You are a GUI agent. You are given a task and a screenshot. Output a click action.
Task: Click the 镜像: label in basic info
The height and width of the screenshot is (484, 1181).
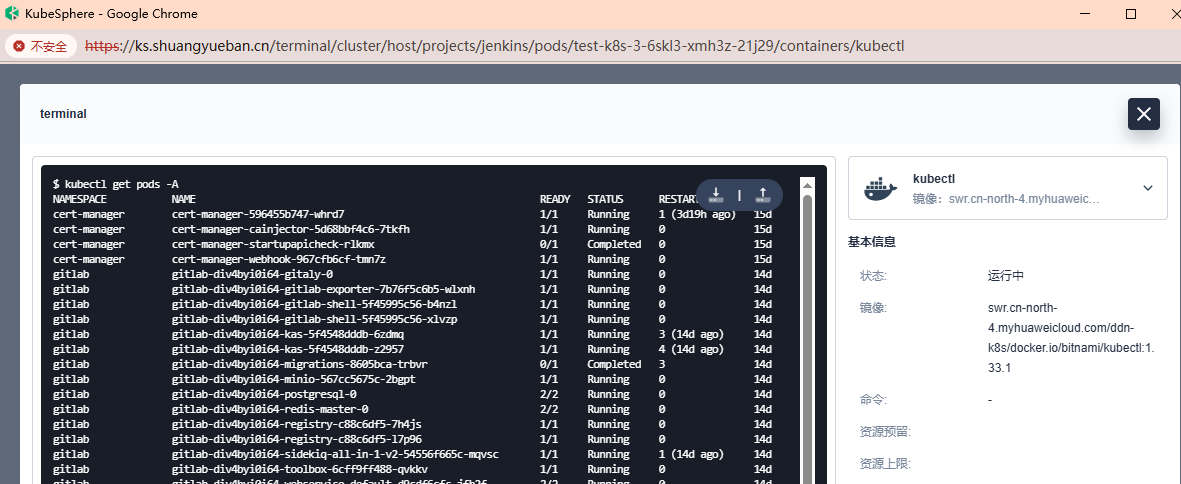point(874,308)
